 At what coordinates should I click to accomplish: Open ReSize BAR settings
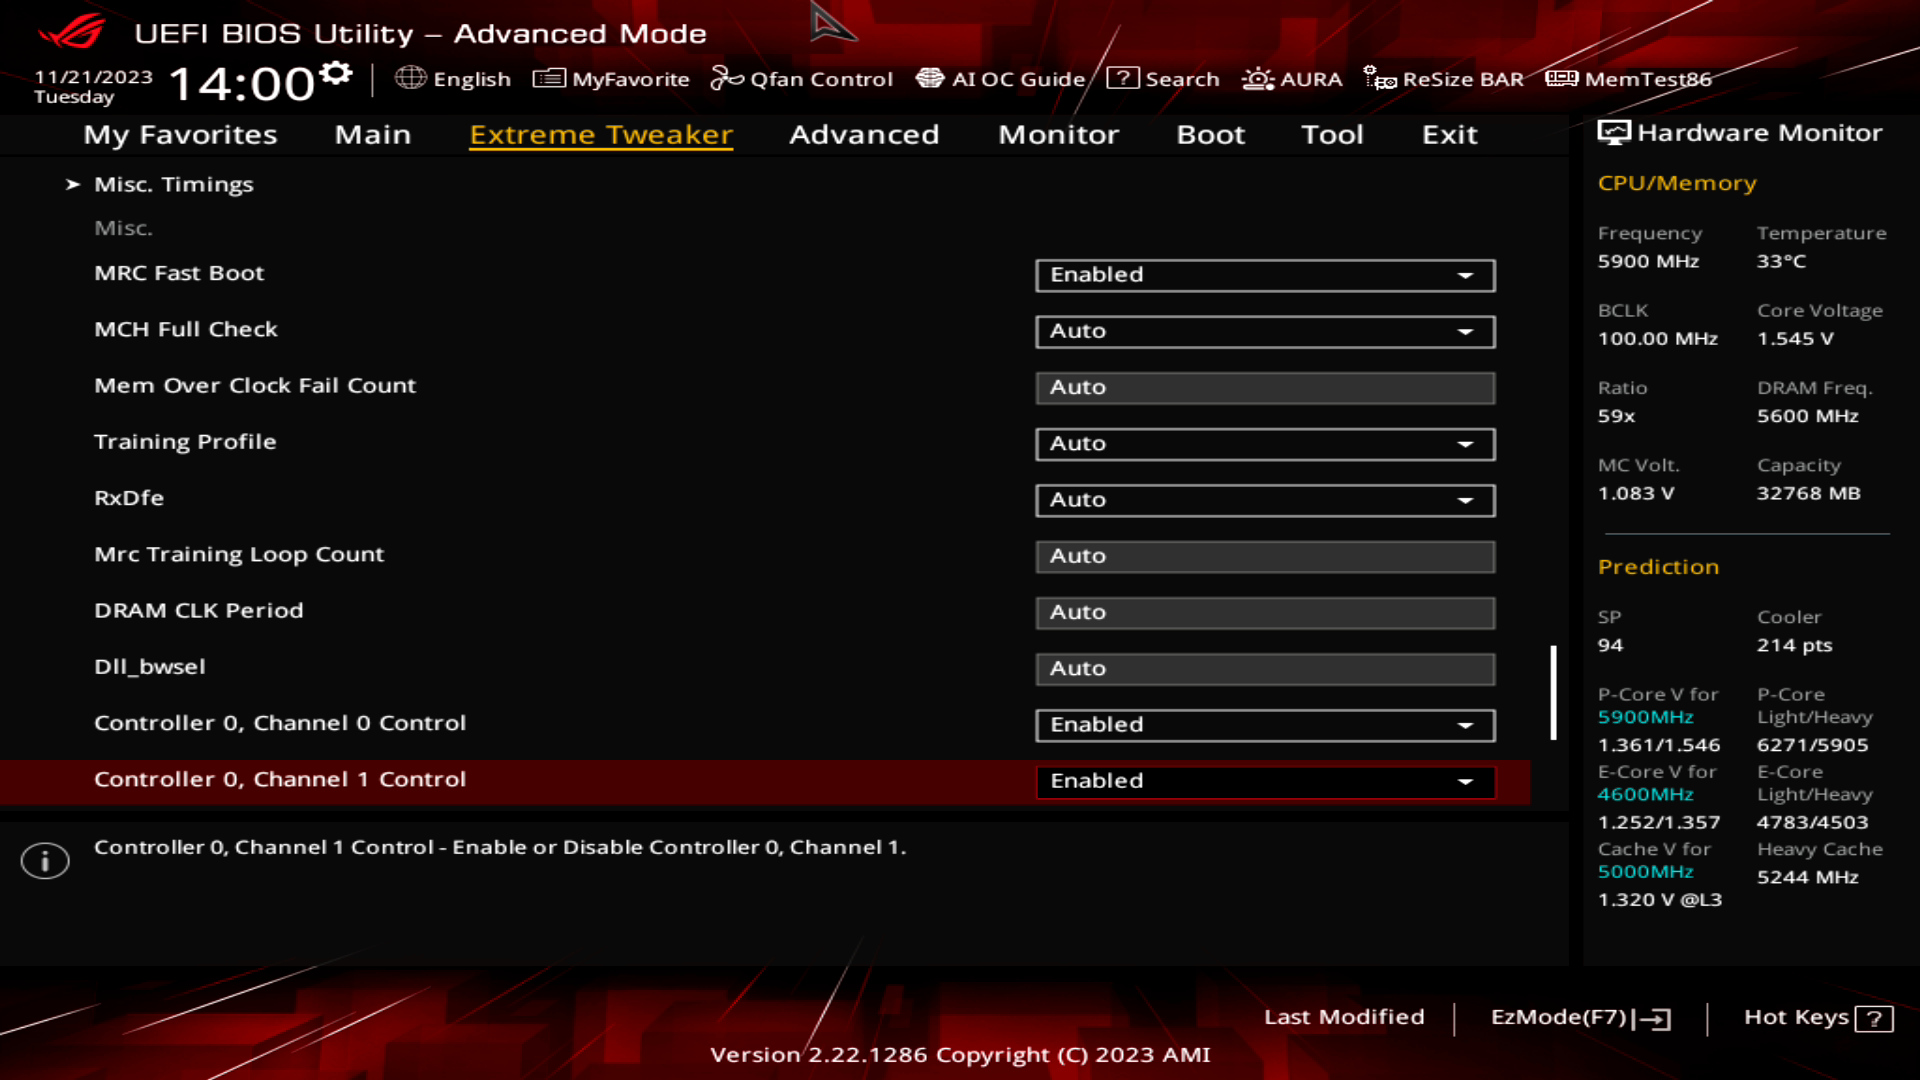1446,79
